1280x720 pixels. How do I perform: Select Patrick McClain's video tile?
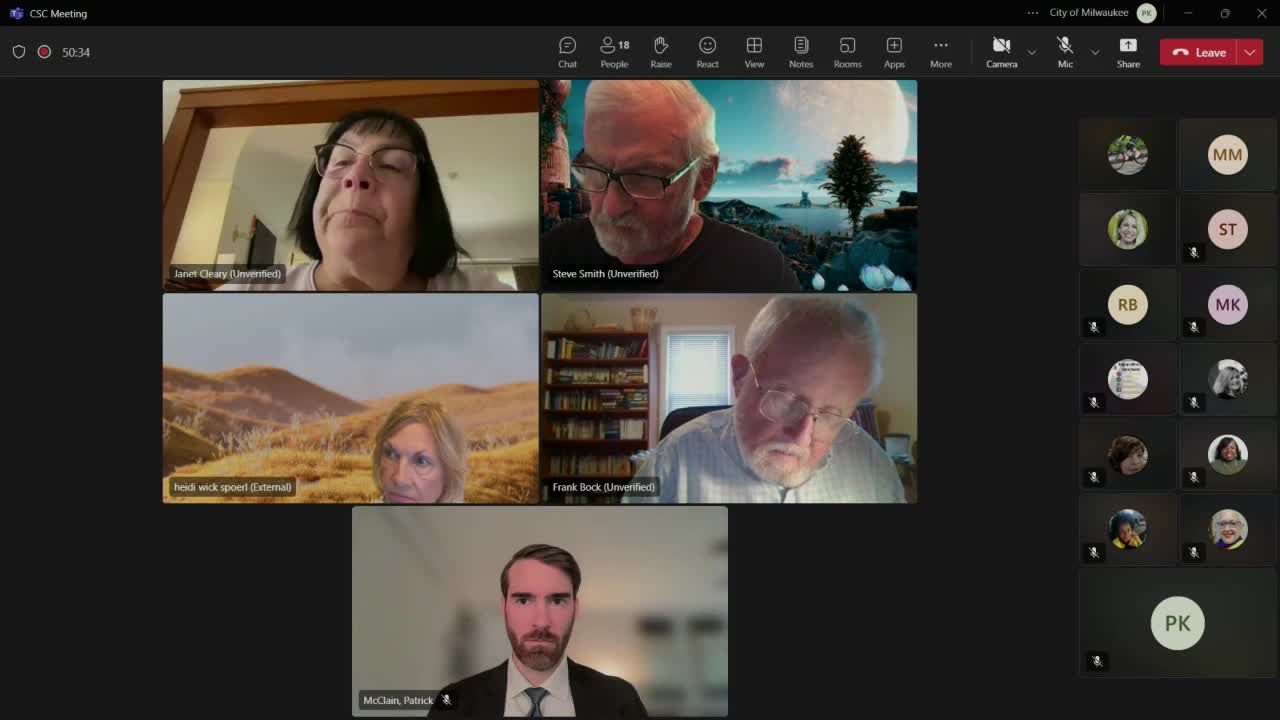540,611
